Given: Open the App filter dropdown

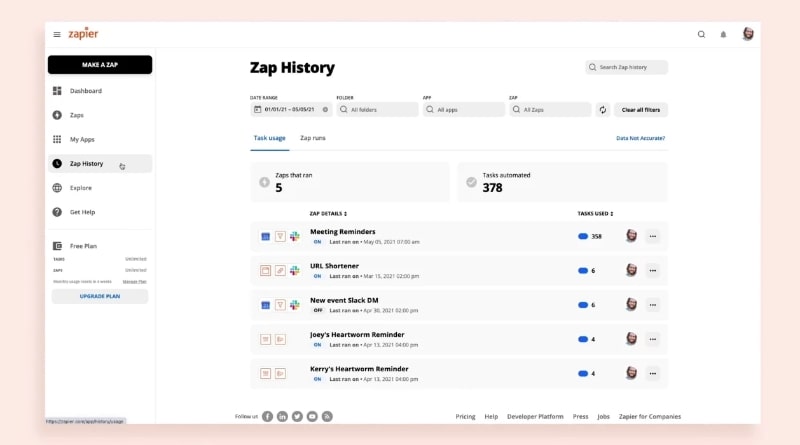Looking at the screenshot, I should tap(463, 109).
